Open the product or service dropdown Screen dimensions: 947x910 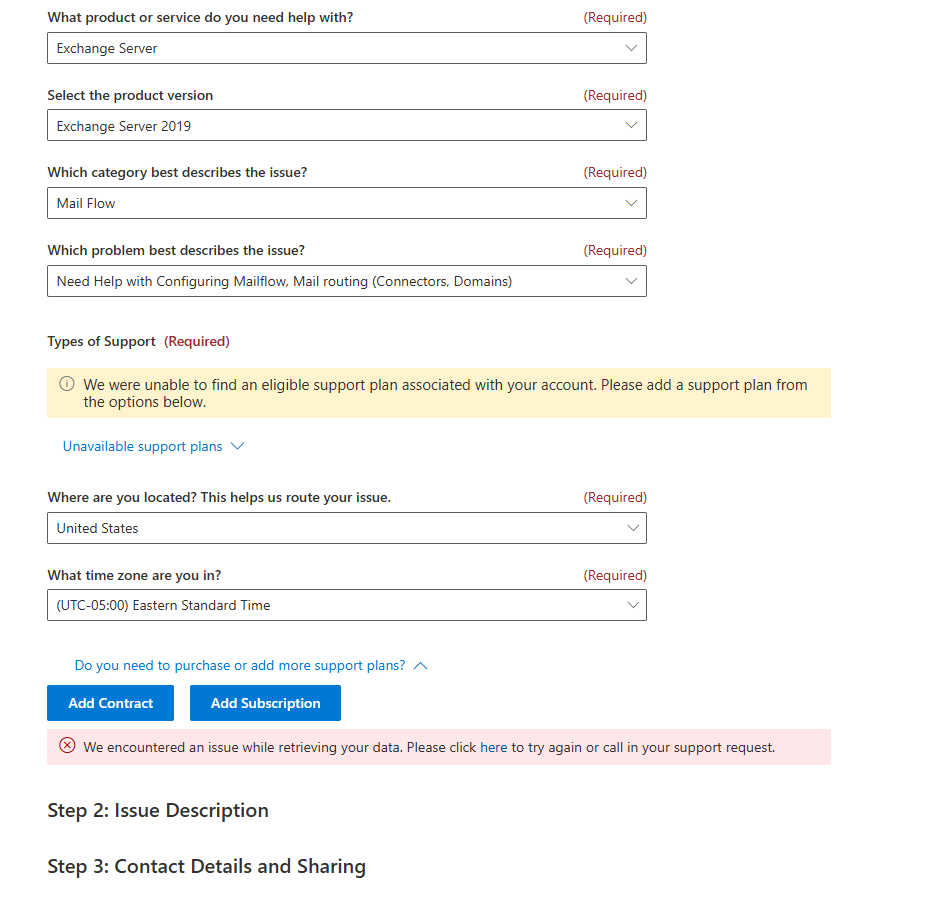coord(347,48)
